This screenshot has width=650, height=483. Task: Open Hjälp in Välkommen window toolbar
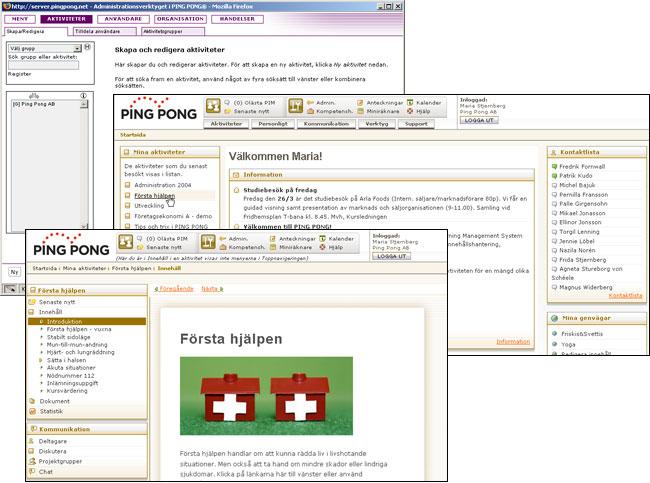(419, 111)
